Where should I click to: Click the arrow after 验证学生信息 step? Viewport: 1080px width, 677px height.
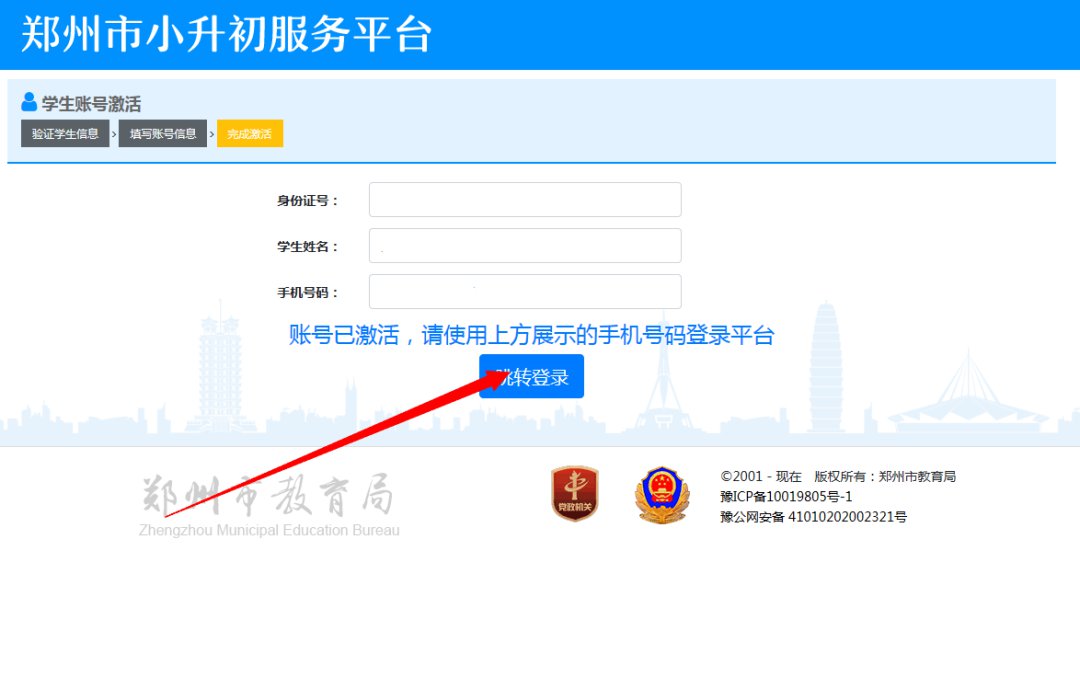click(x=114, y=134)
